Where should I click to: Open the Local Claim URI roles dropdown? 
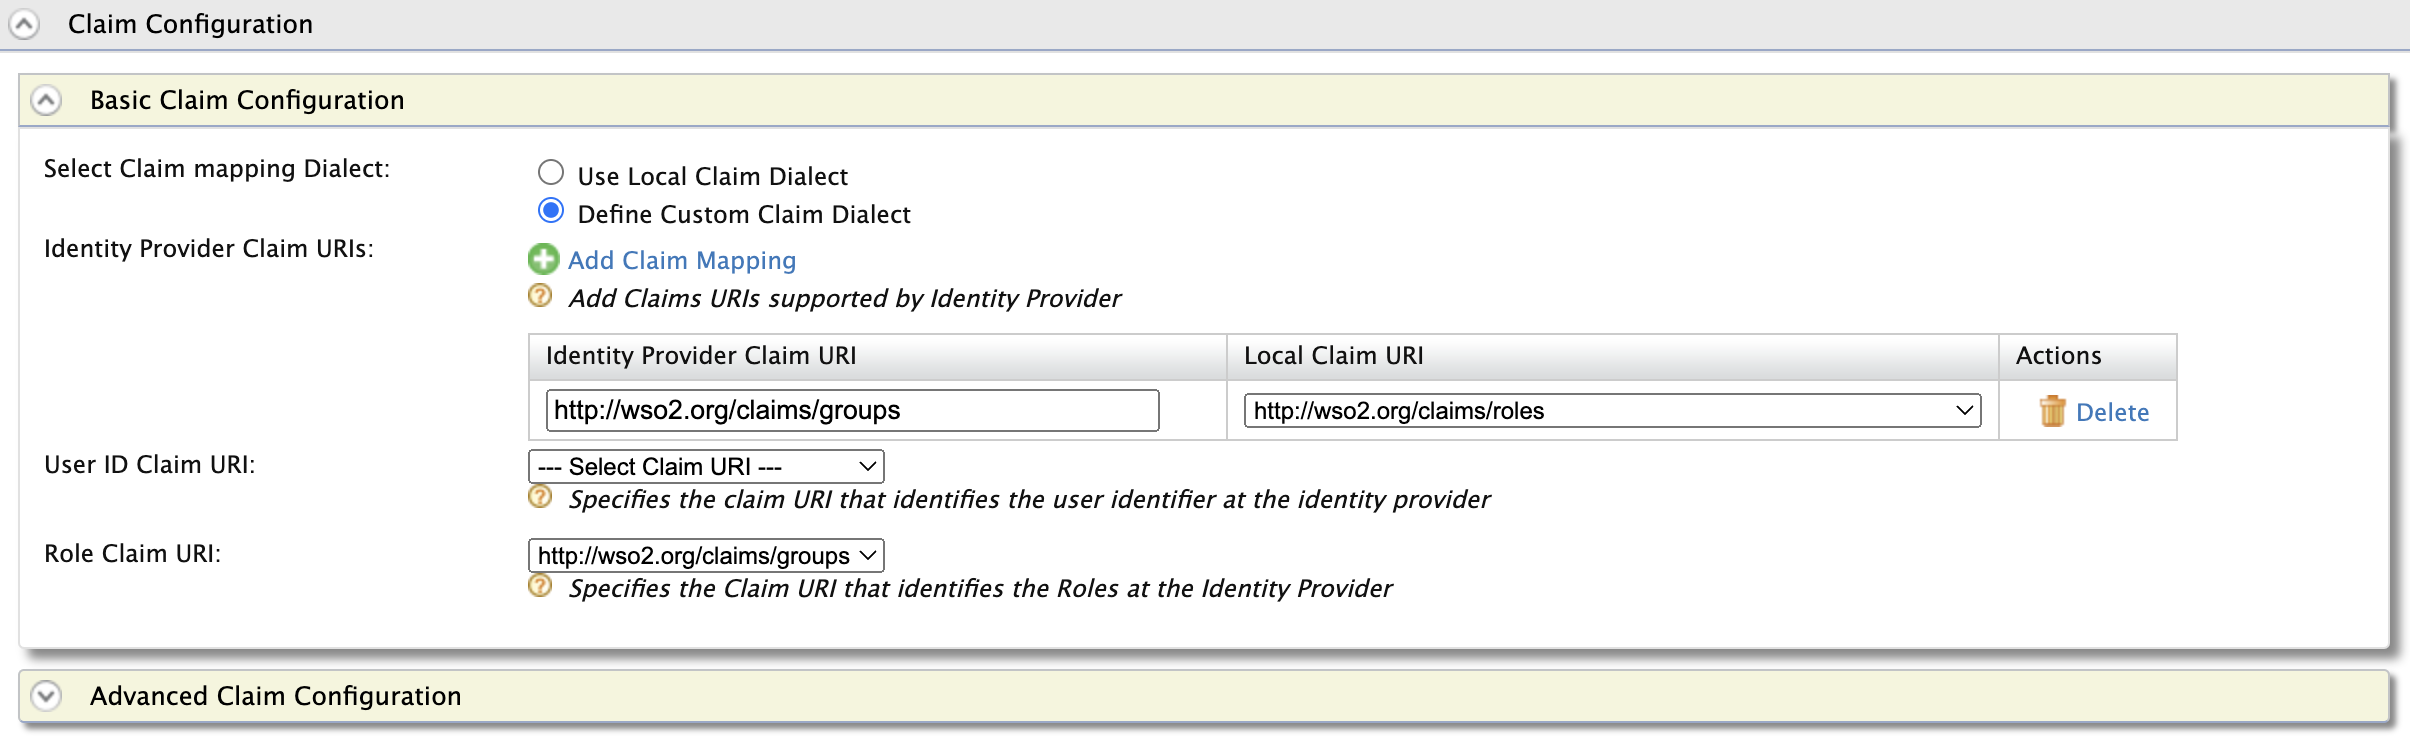point(1611,411)
